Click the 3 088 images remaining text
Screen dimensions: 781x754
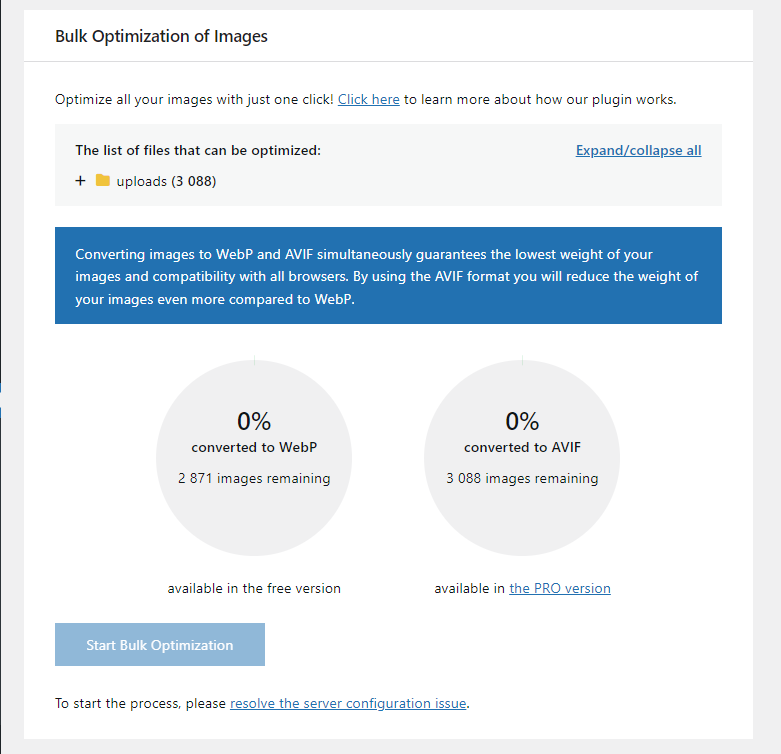click(x=522, y=478)
